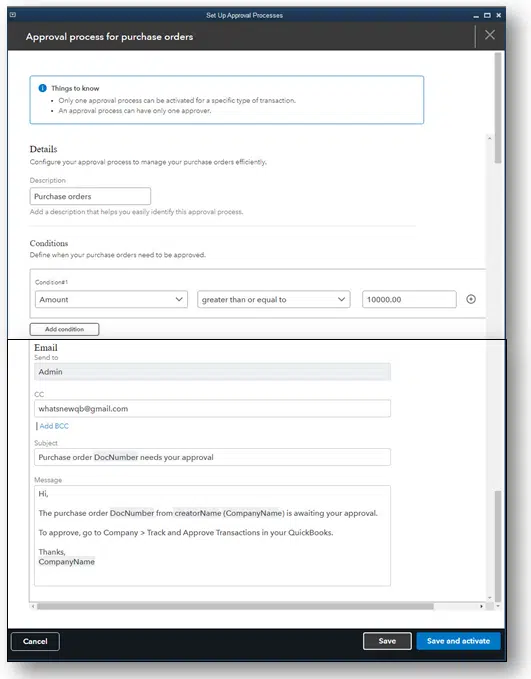This screenshot has height=679, width=531.
Task: Click right arrow of horizontal scrollbar
Action: coord(481,606)
